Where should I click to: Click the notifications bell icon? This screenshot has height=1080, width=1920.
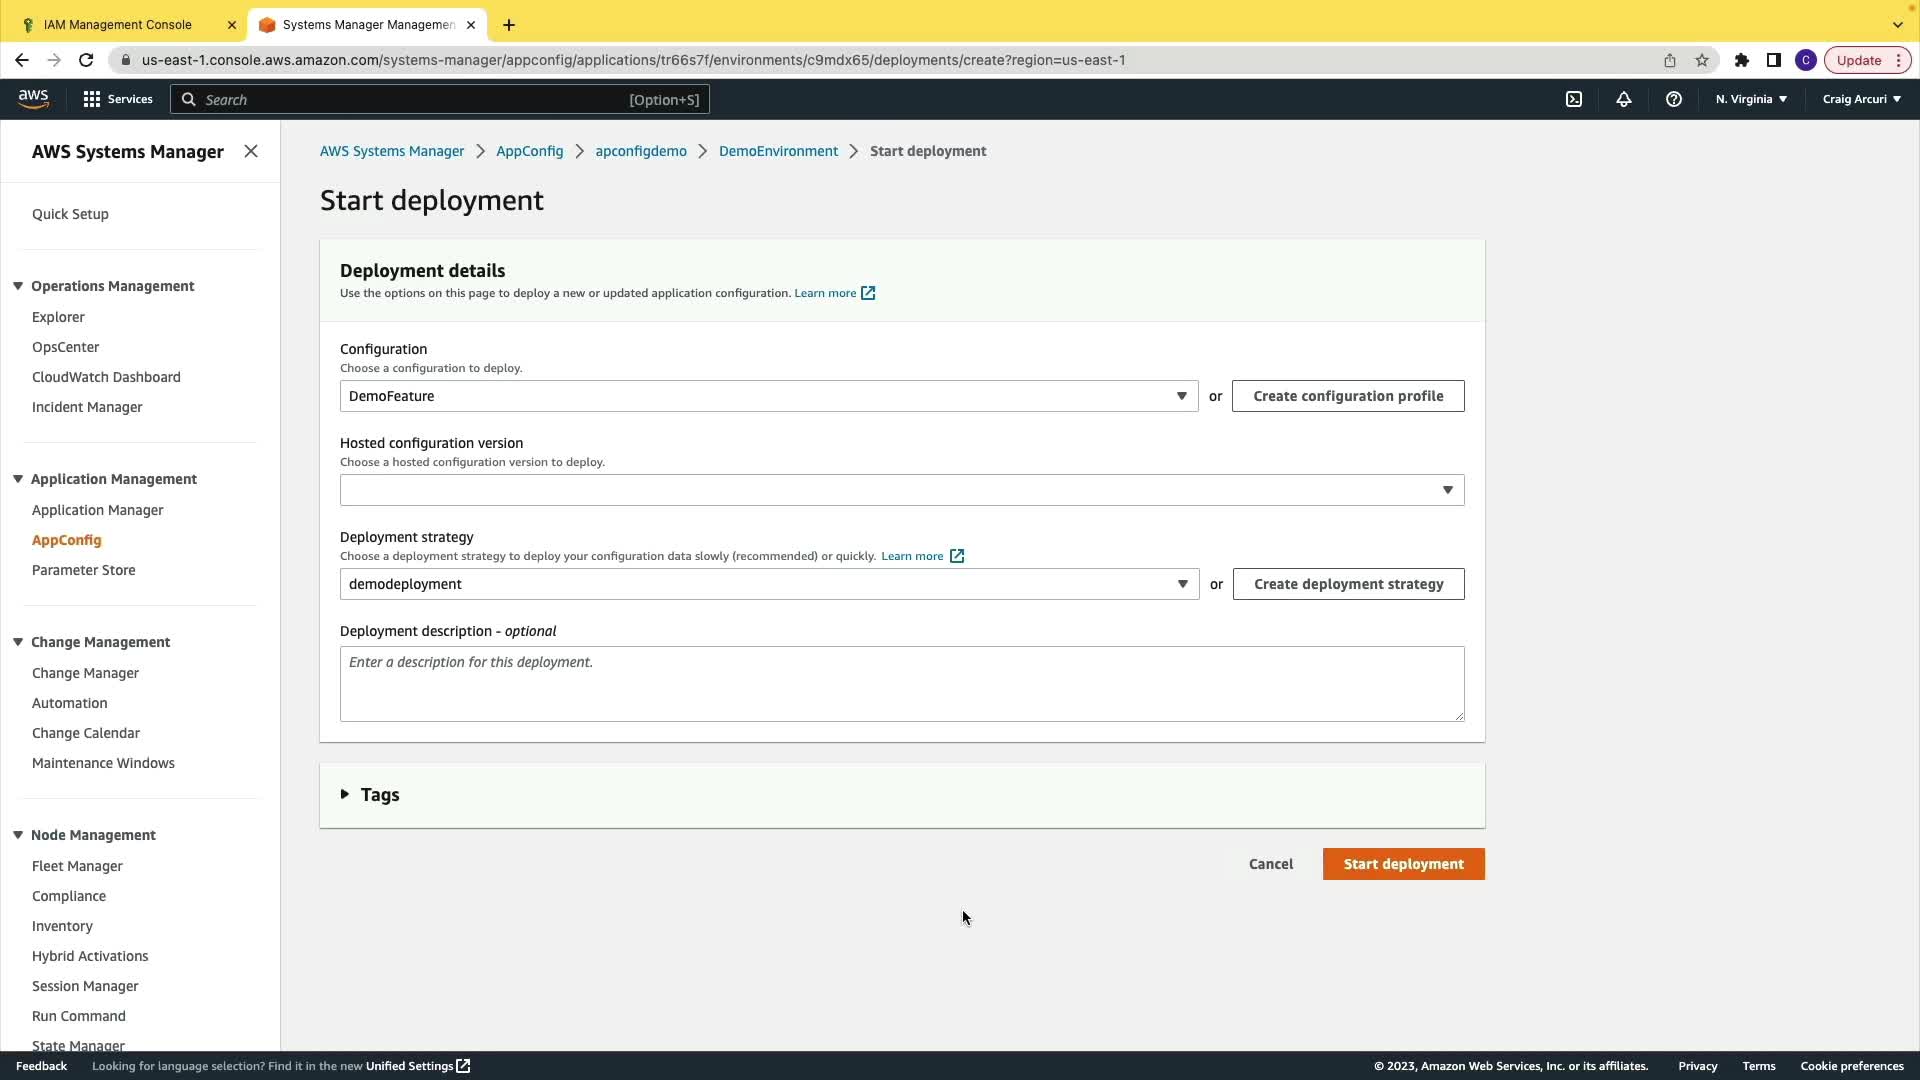(1624, 99)
